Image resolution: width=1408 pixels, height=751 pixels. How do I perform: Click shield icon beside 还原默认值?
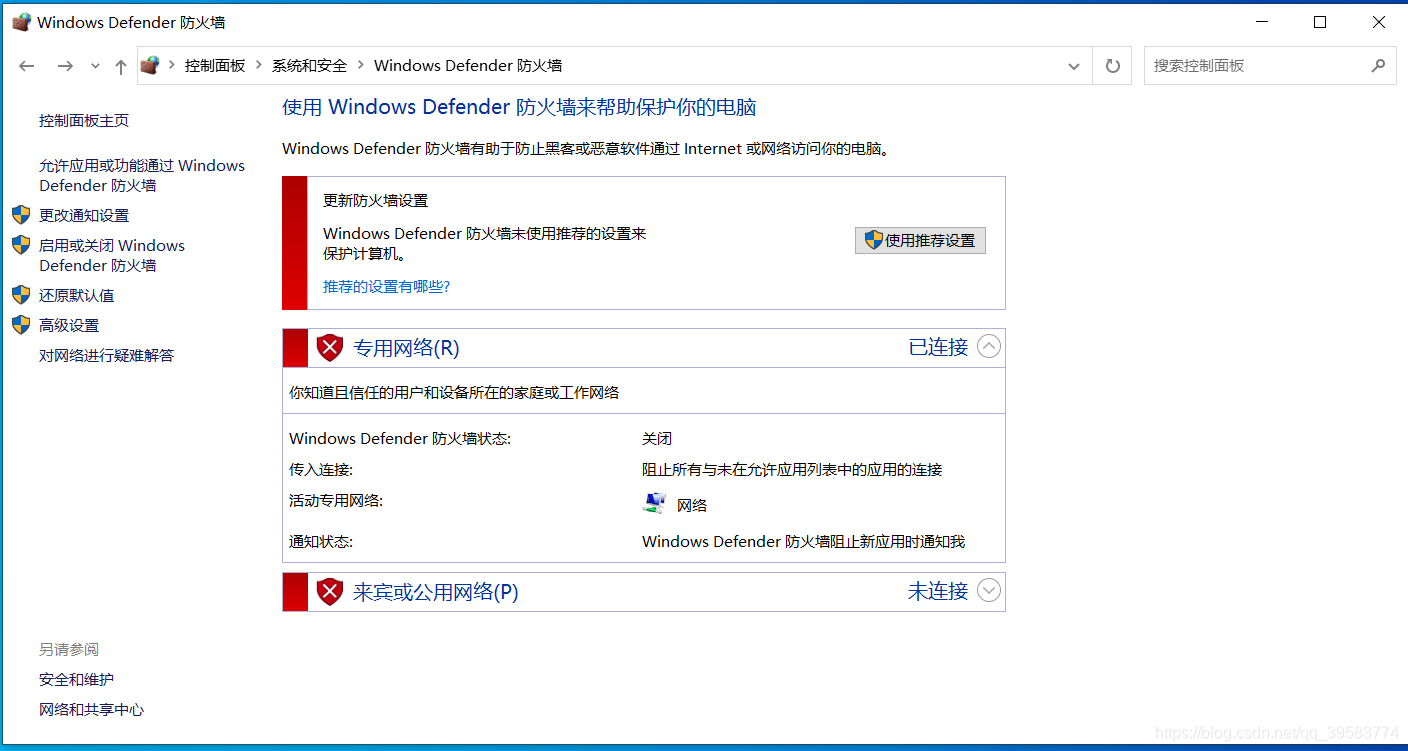coord(21,295)
